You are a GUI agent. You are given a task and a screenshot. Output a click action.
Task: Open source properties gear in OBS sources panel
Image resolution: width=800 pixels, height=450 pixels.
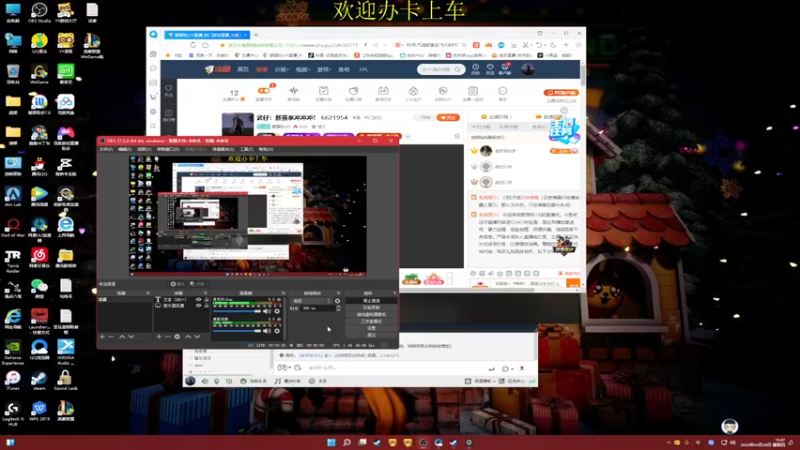(177, 337)
